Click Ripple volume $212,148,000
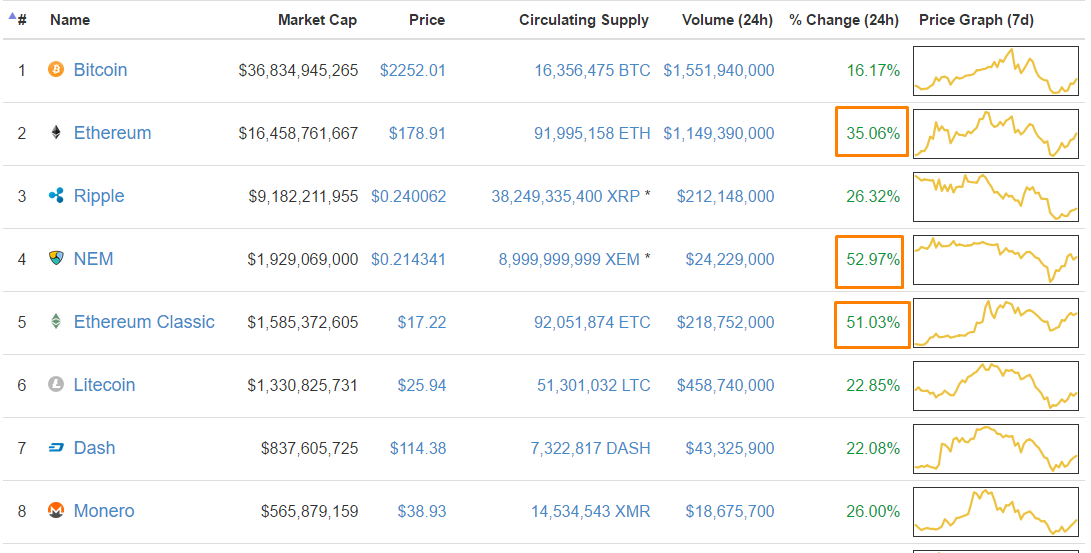Image resolution: width=1091 pixels, height=553 pixels. 726,197
